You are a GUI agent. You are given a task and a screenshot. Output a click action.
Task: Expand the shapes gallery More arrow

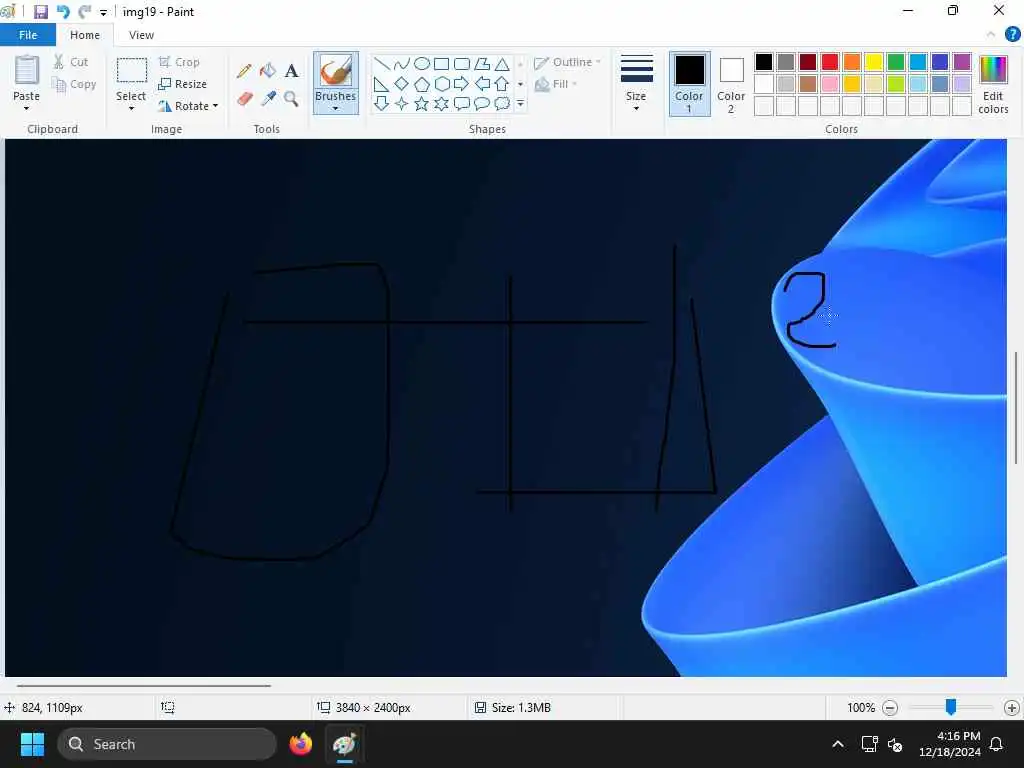coord(520,103)
